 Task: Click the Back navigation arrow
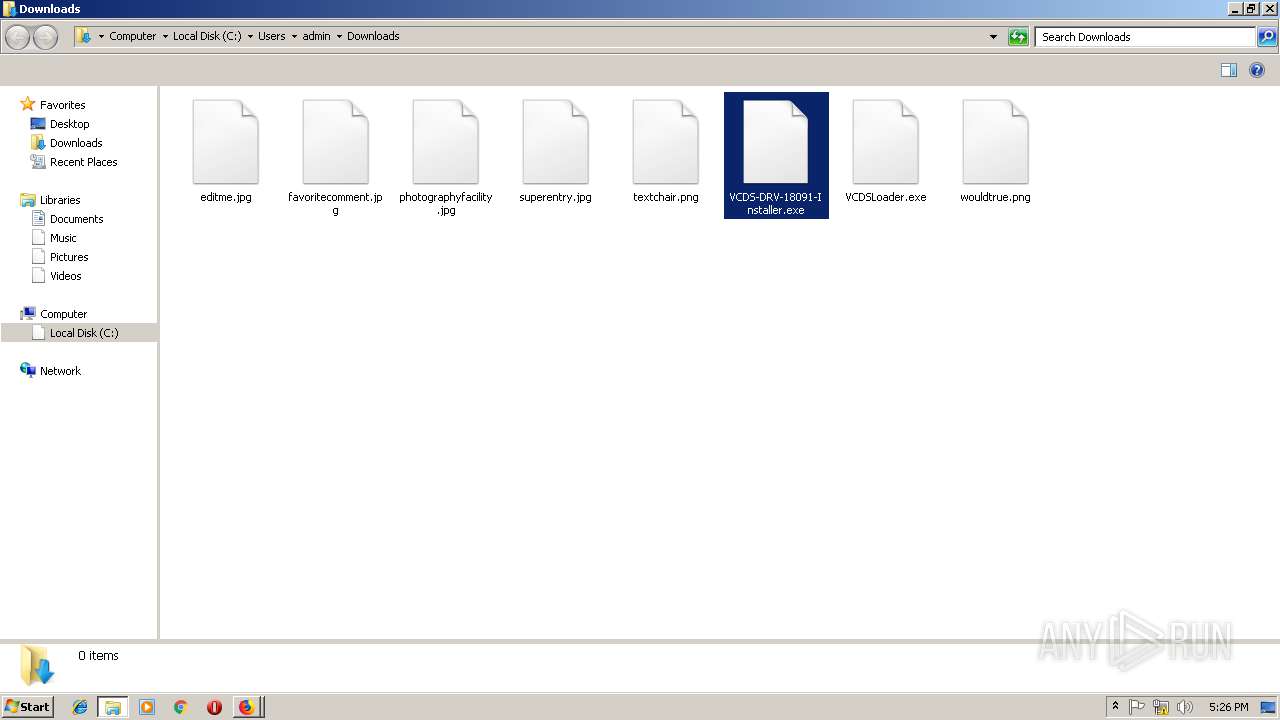(x=17, y=37)
